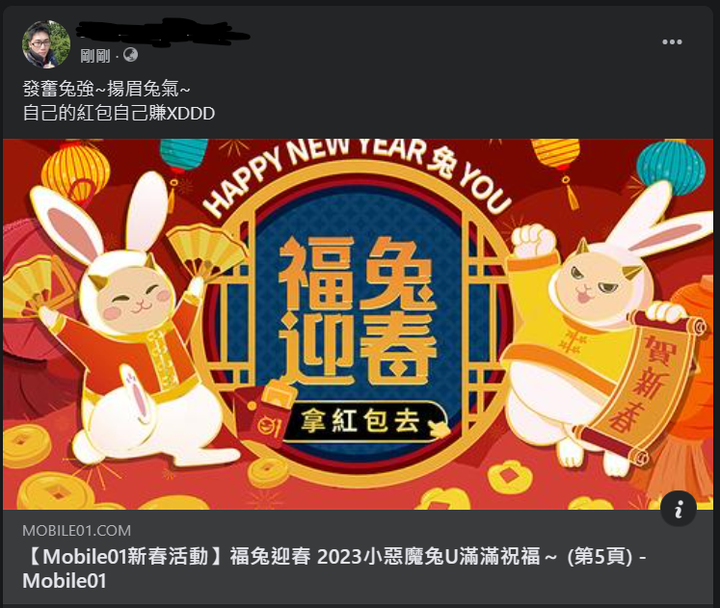
Task: Open the 【Mobile01新春活動】福兔迎春 link title
Action: (335, 569)
